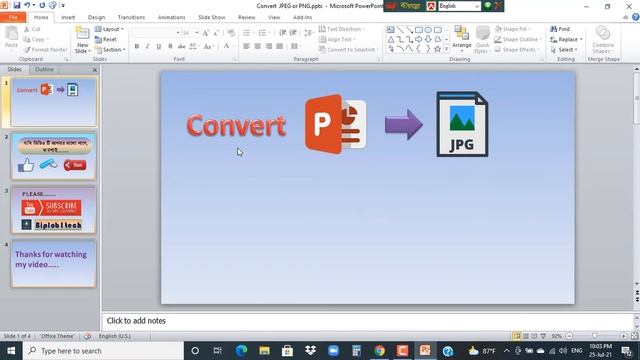The width and height of the screenshot is (640, 360).
Task: Align text to the left
Action: pyautogui.click(x=247, y=46)
